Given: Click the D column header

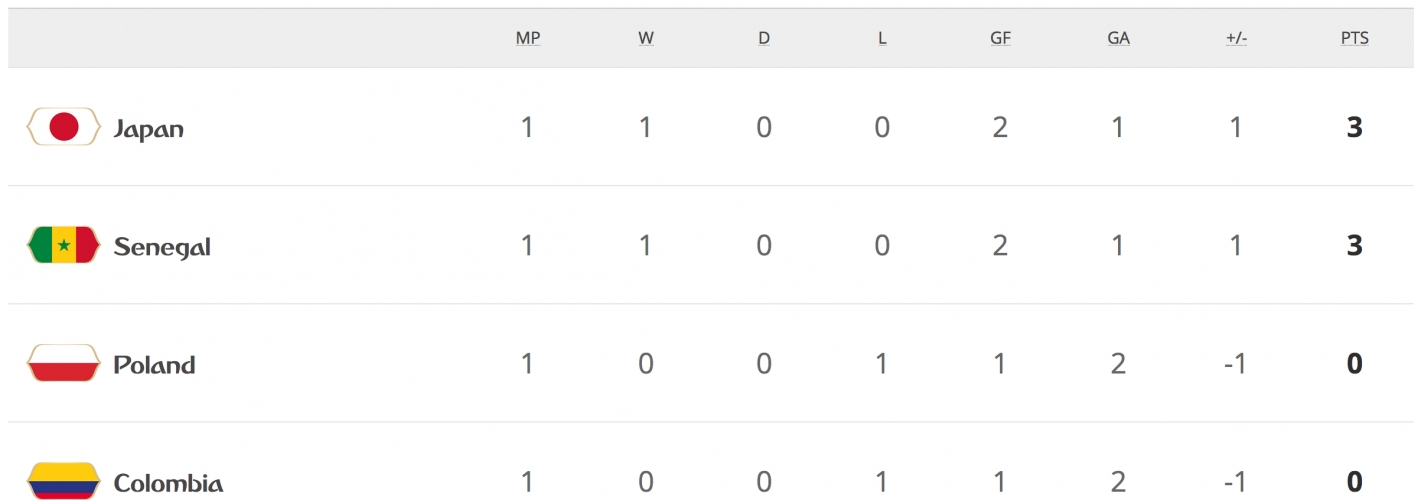Looking at the screenshot, I should (764, 38).
